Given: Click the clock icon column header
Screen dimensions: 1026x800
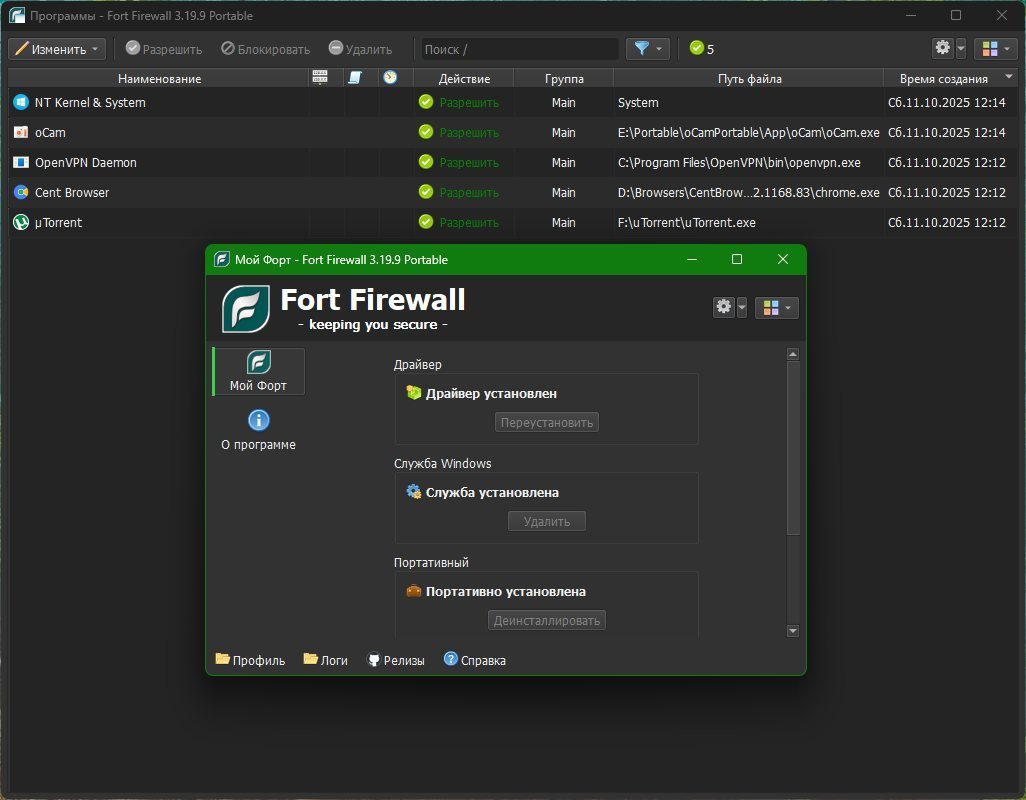Looking at the screenshot, I should point(390,78).
